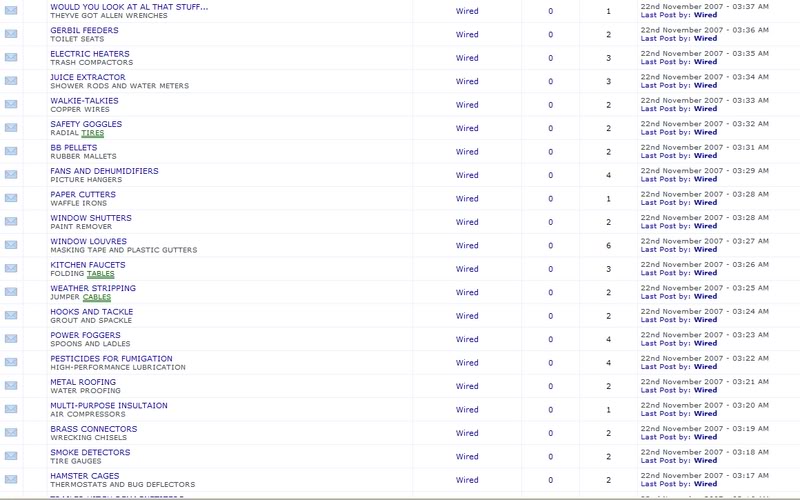Open the WINDOW LOUVRES thread
800x500 pixels.
(88, 241)
